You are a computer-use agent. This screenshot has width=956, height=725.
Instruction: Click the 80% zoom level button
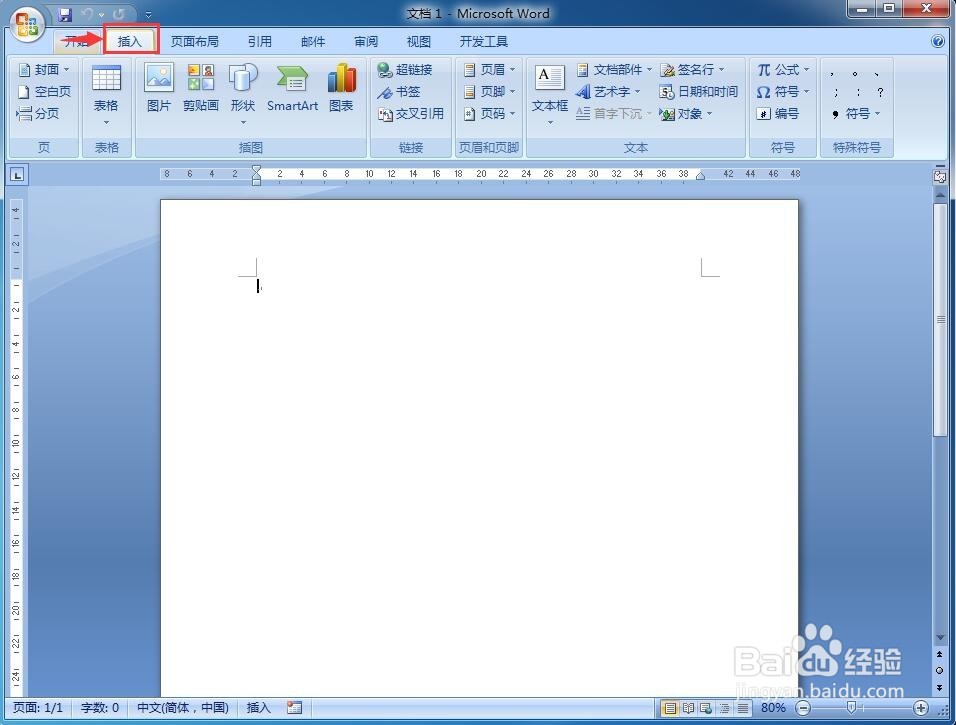pyautogui.click(x=773, y=708)
